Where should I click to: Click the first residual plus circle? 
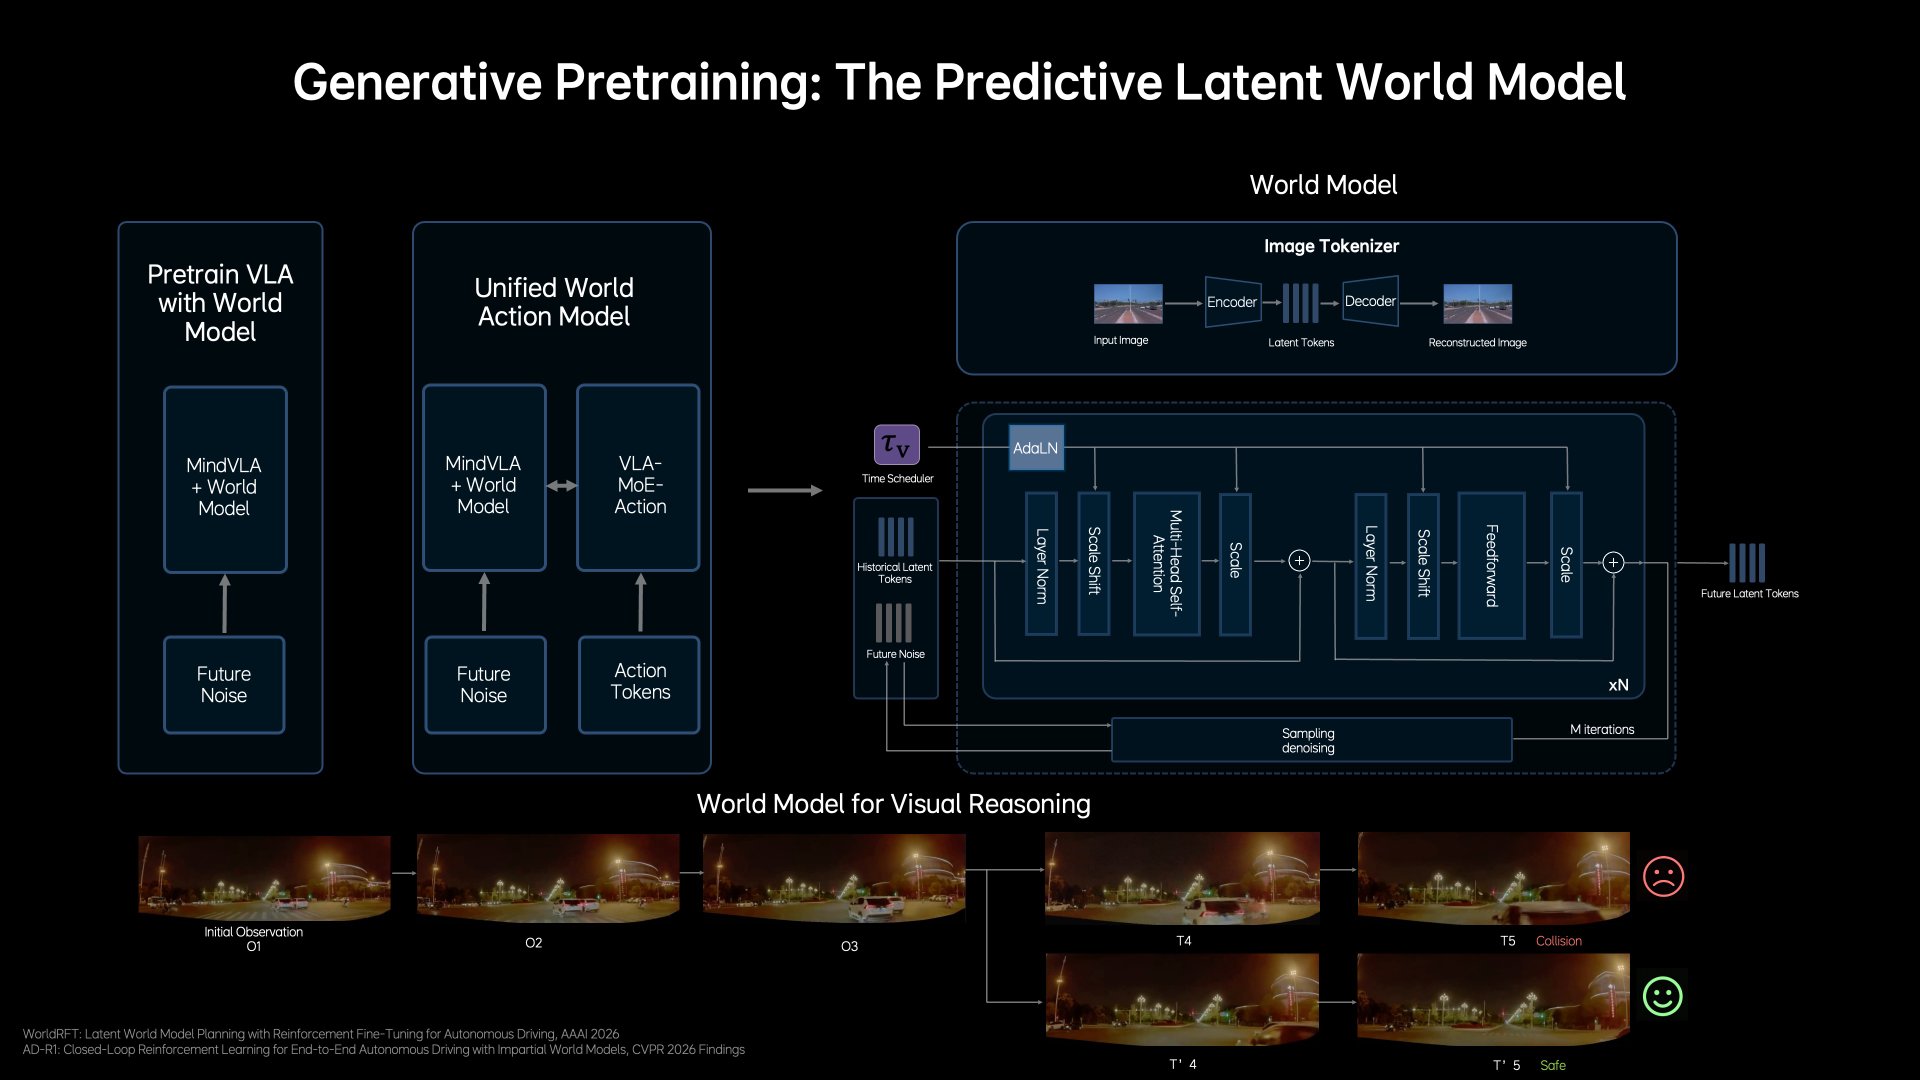tap(1299, 561)
